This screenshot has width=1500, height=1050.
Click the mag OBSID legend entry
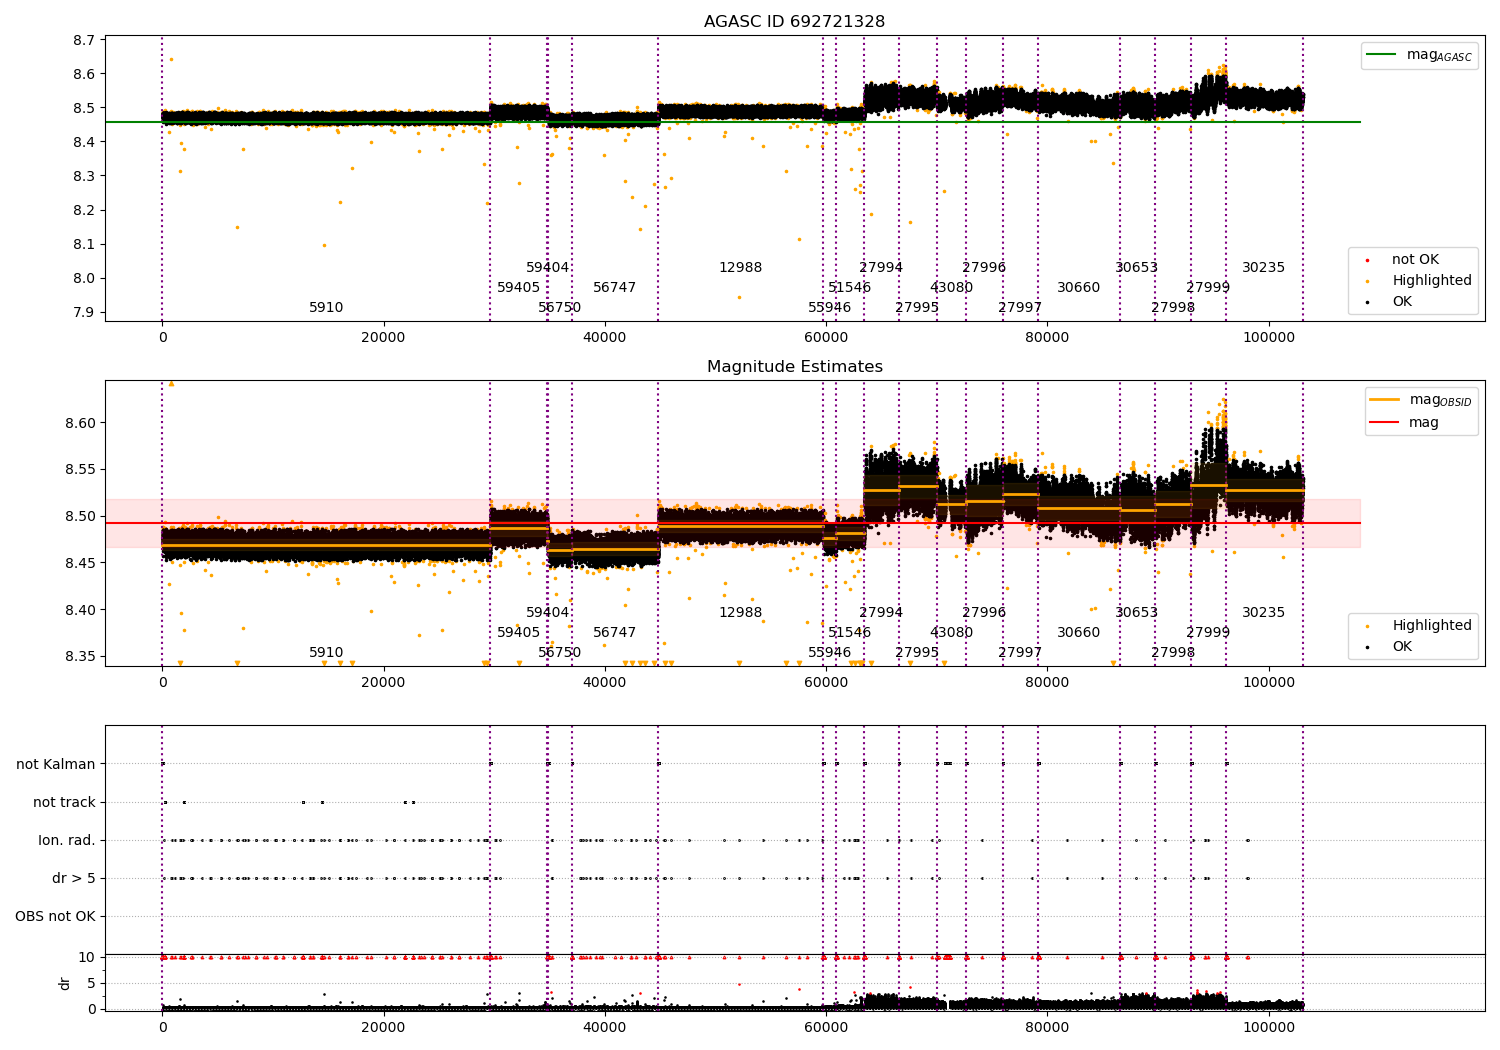[1420, 400]
